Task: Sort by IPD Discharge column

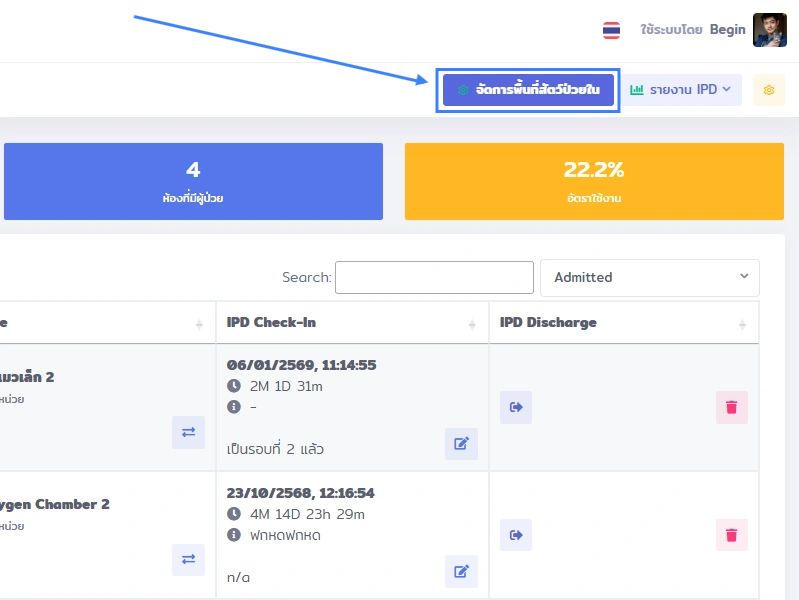Action: 624,323
